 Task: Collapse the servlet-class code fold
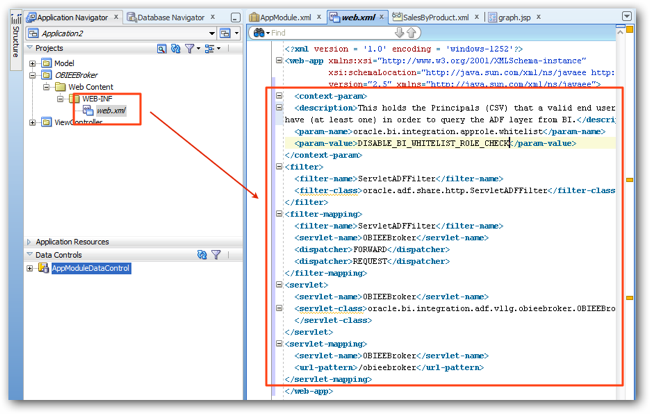[279, 308]
